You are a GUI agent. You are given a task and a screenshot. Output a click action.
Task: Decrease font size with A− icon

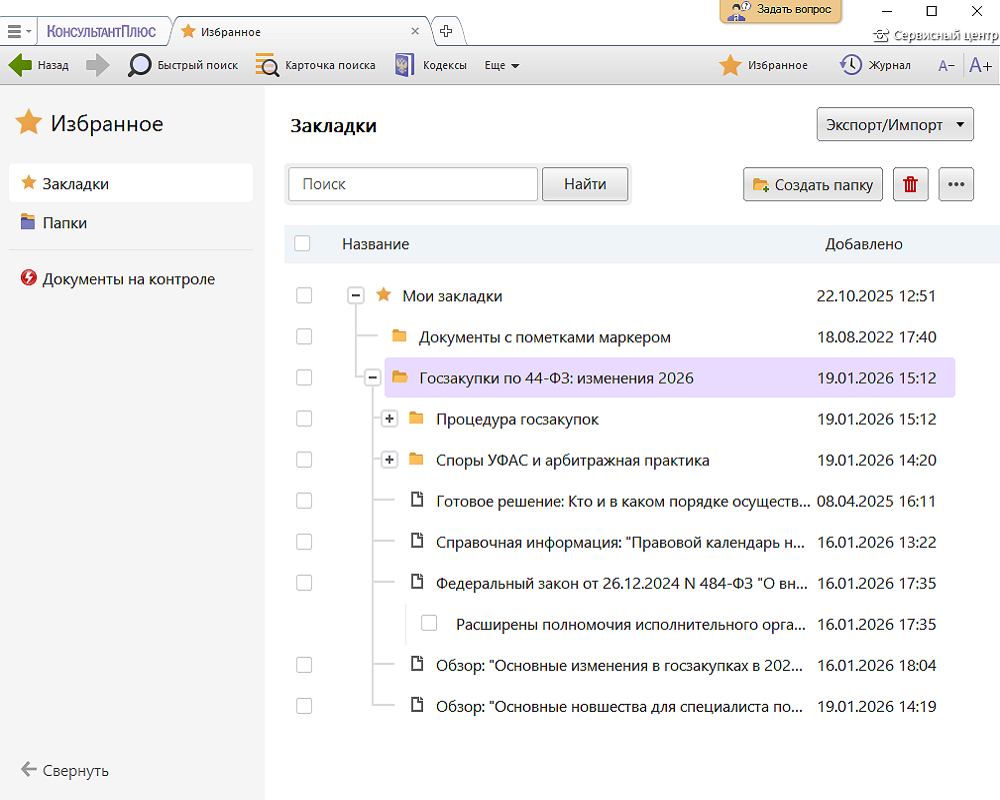pos(946,66)
